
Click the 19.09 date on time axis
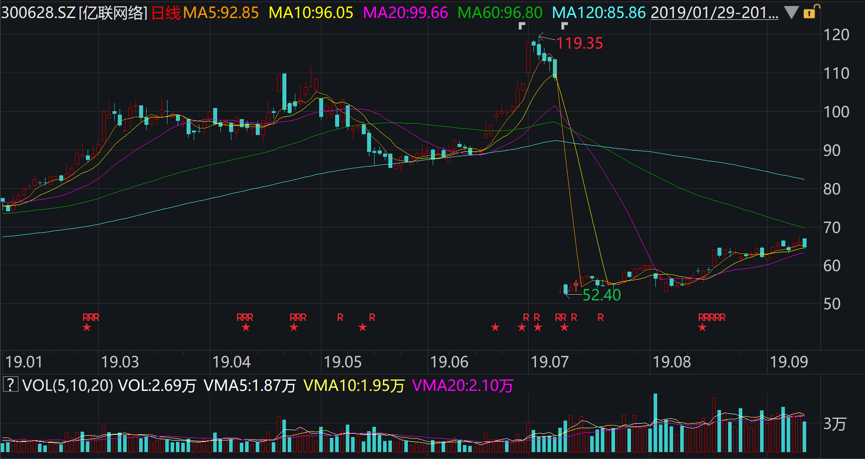click(x=790, y=360)
